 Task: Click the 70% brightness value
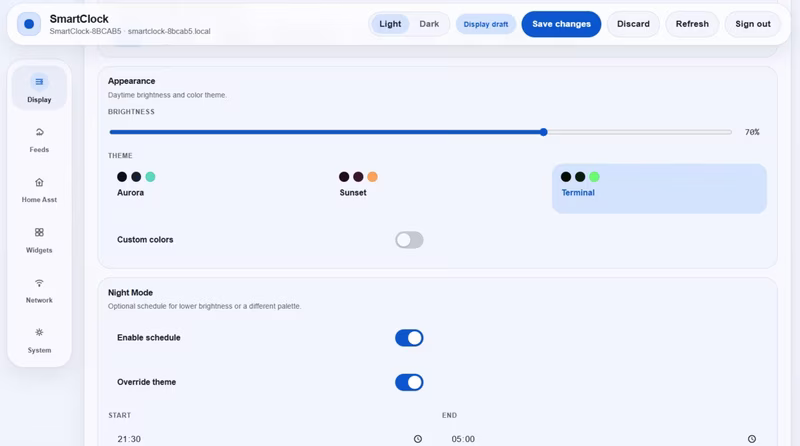[752, 132]
